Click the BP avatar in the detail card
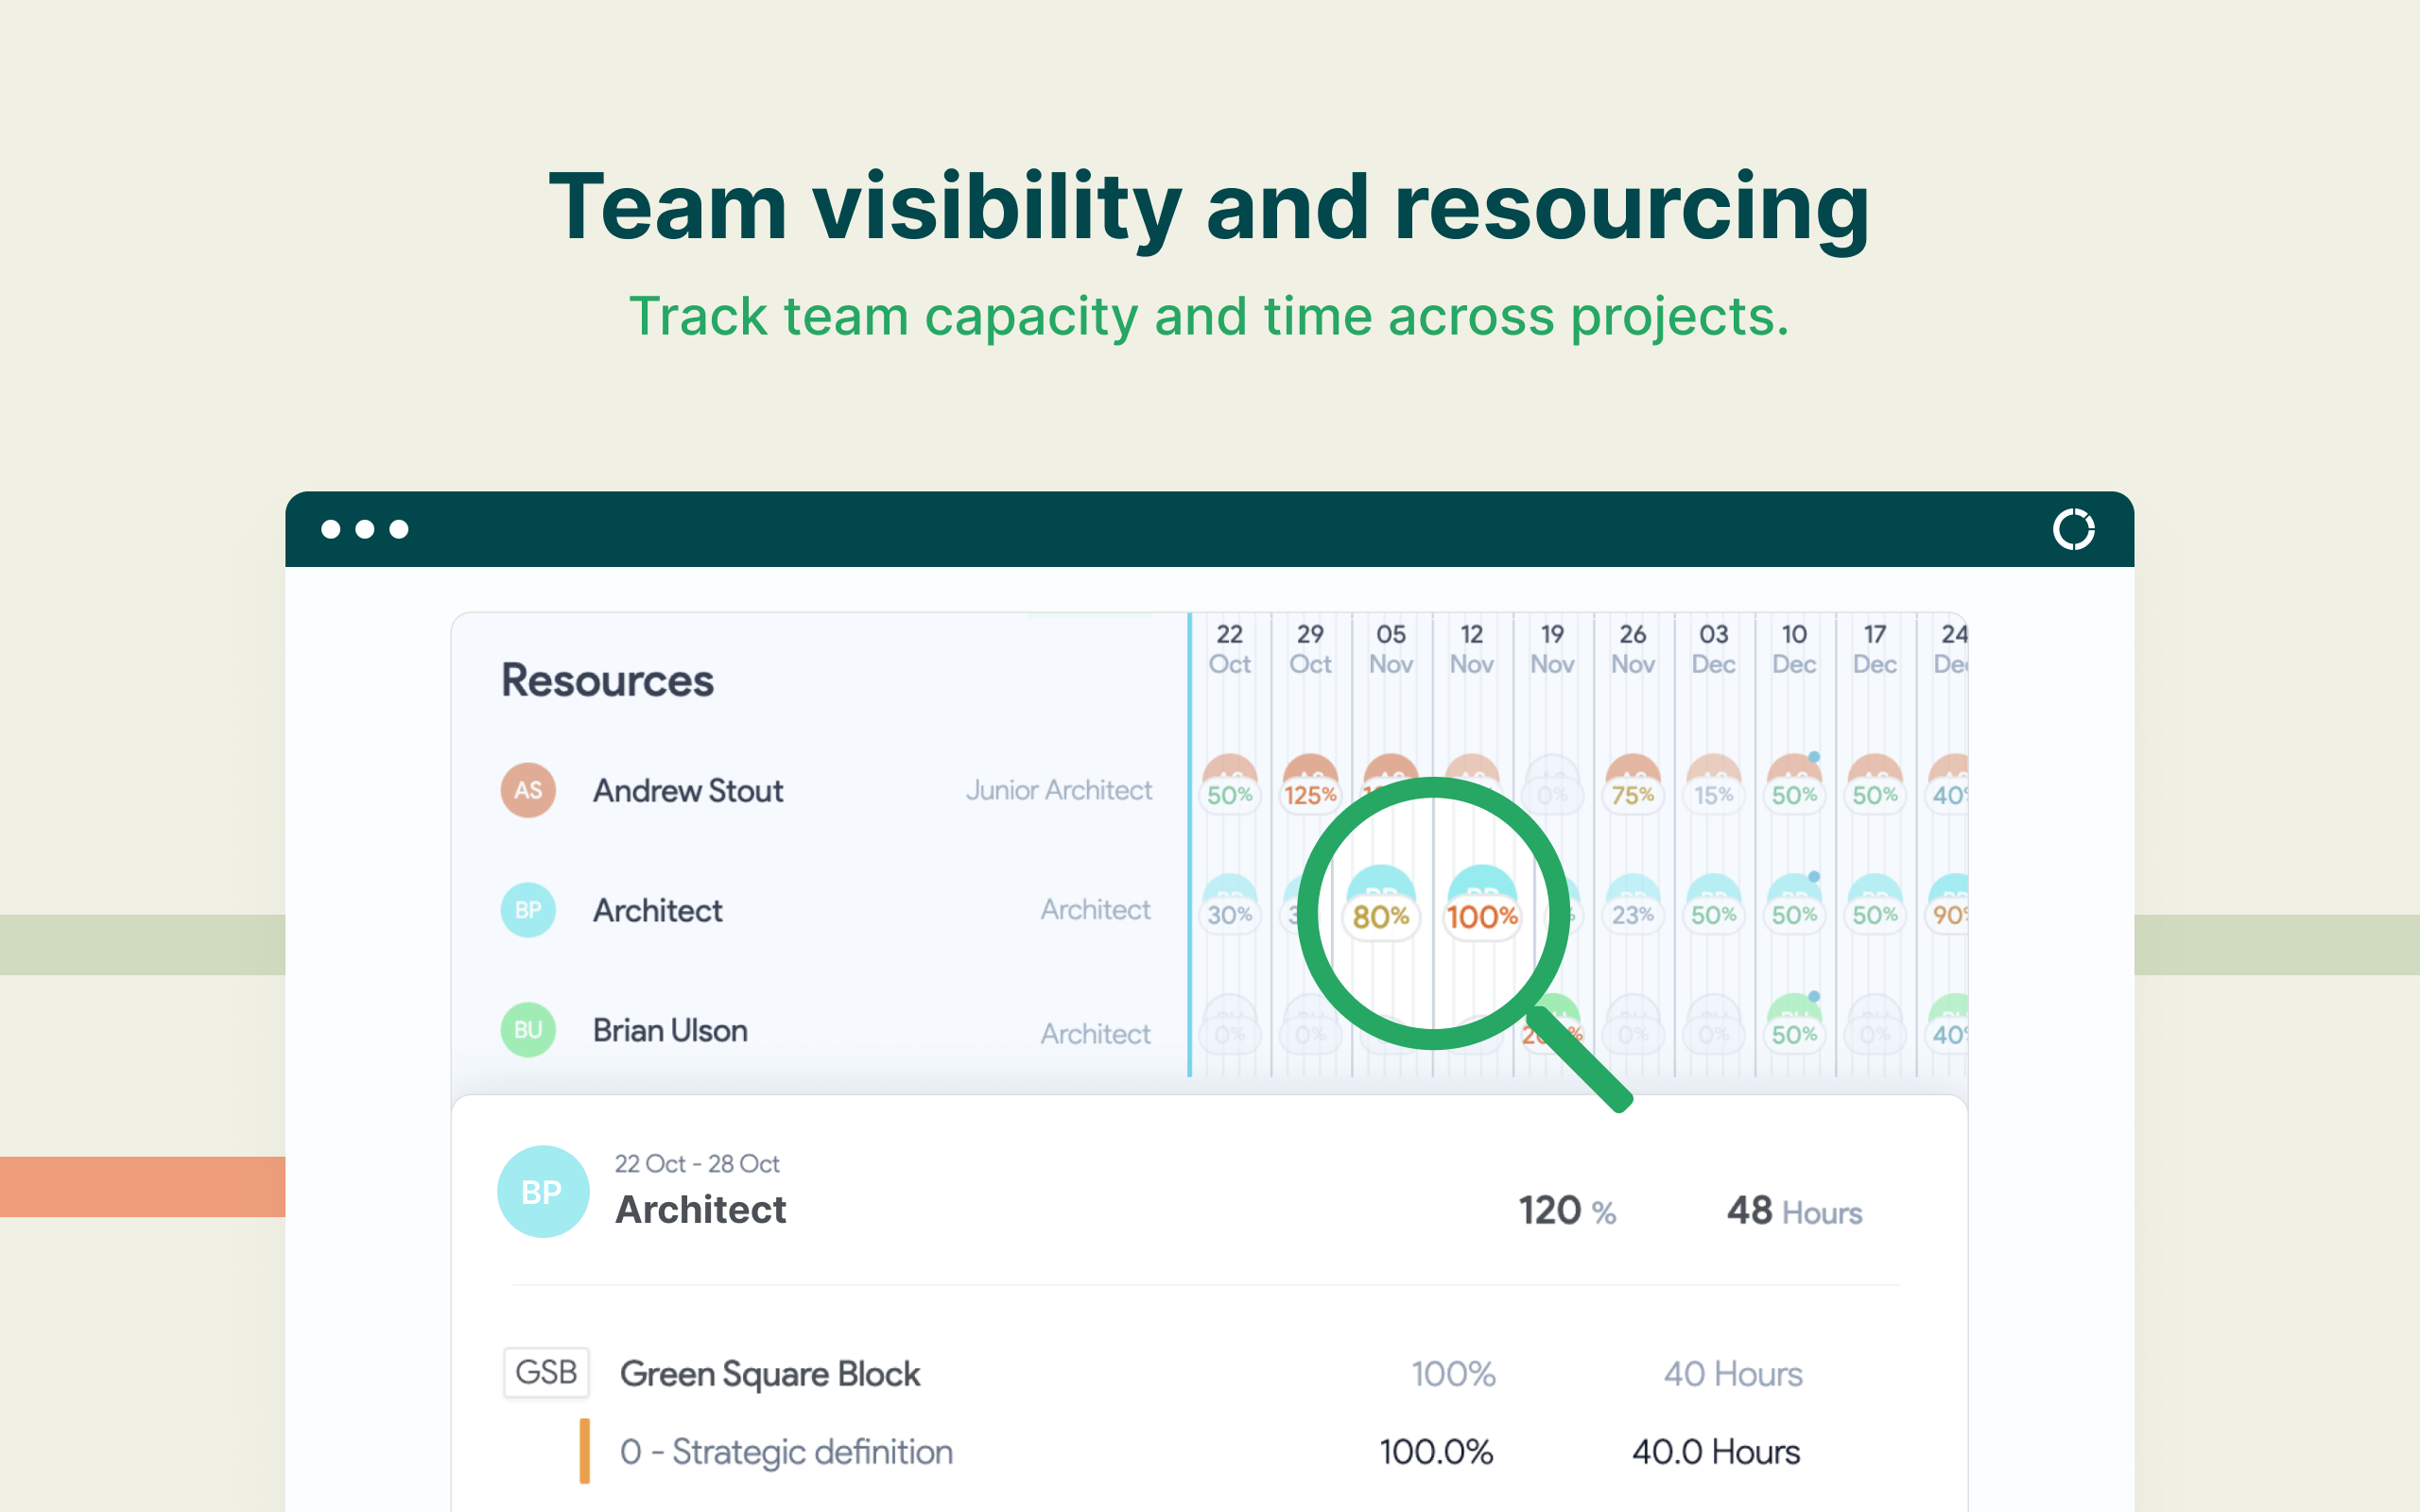The width and height of the screenshot is (2420, 1512). point(543,1191)
